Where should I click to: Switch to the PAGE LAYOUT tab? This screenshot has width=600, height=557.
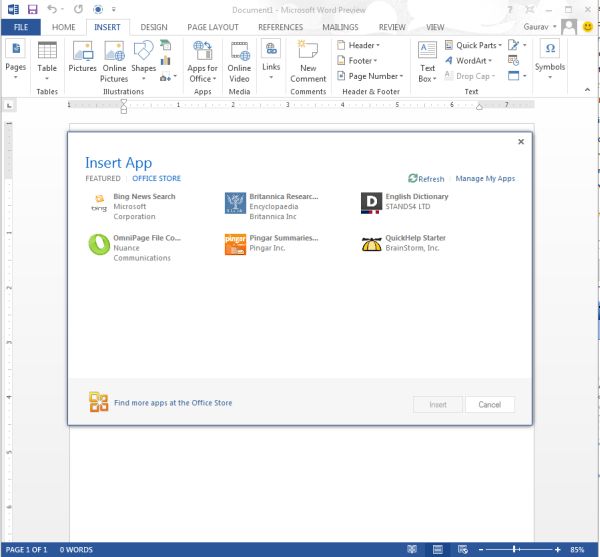[213, 27]
